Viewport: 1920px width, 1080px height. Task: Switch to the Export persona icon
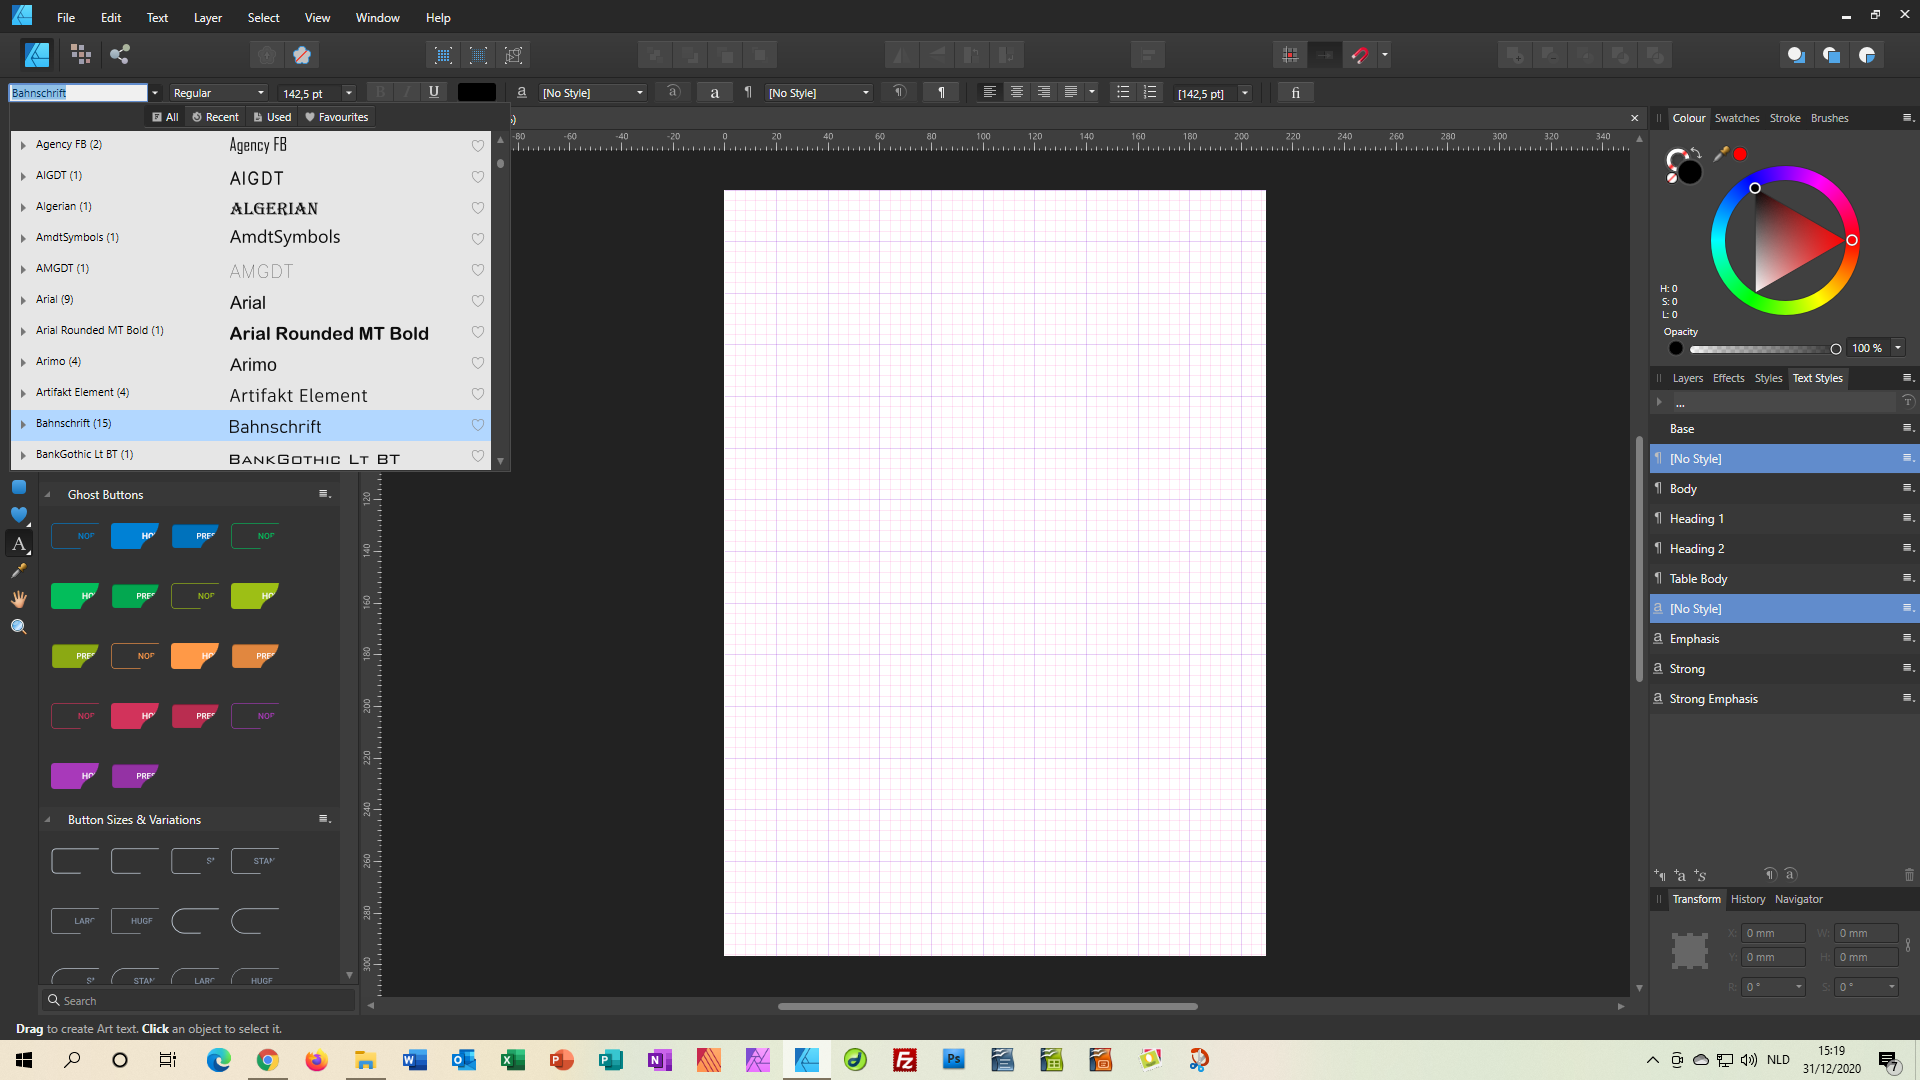[120, 55]
